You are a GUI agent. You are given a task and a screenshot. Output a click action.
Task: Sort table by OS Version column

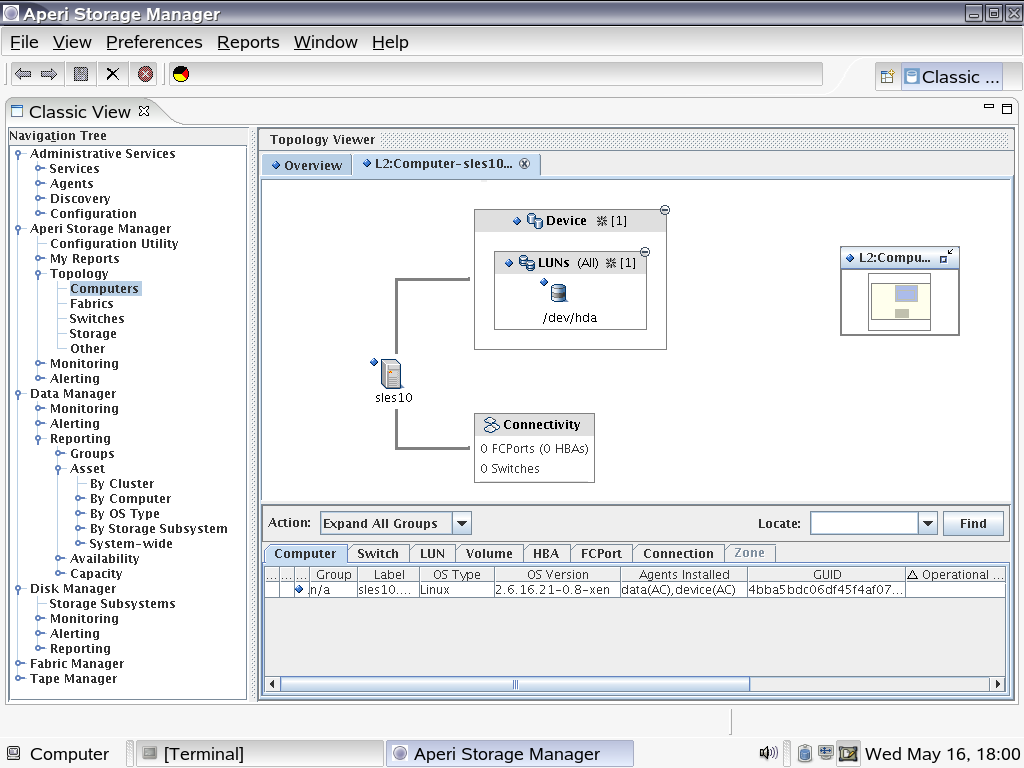(557, 575)
